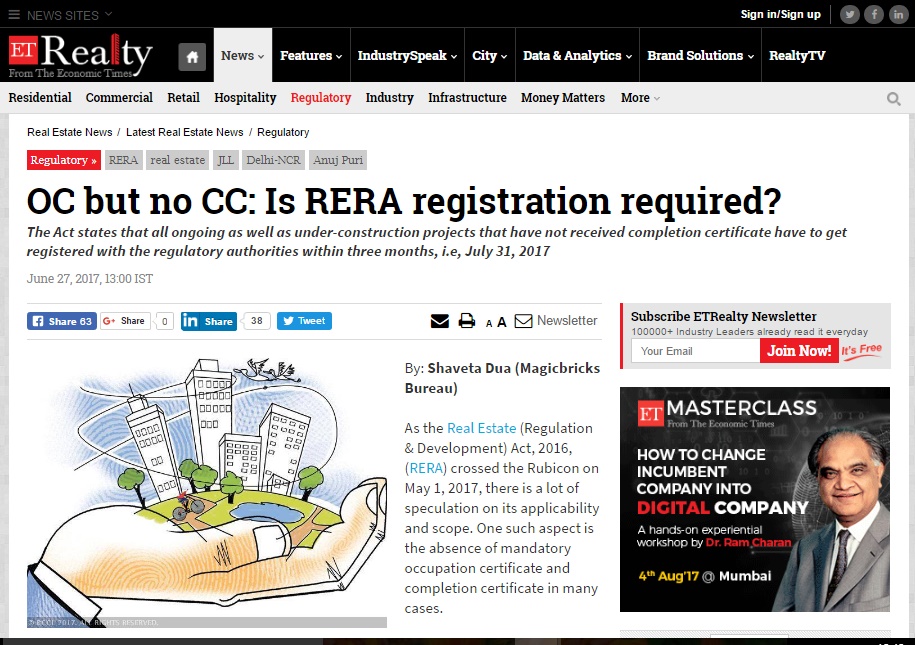This screenshot has width=915, height=645.
Task: Open Regulatory breadcrumb link
Action: 283,133
